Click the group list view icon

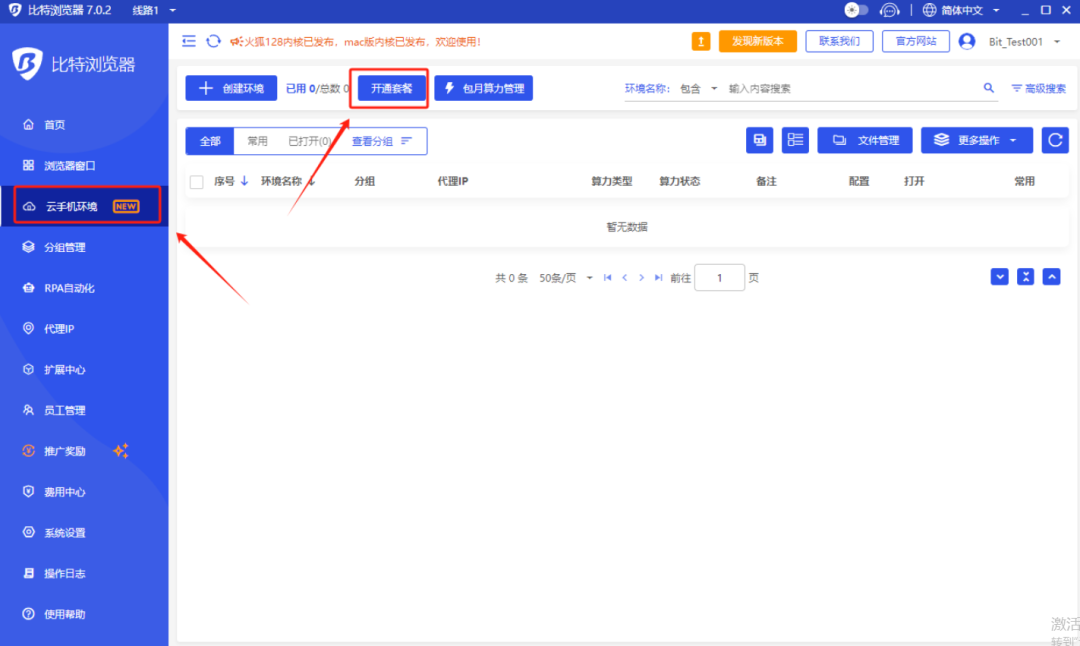795,139
